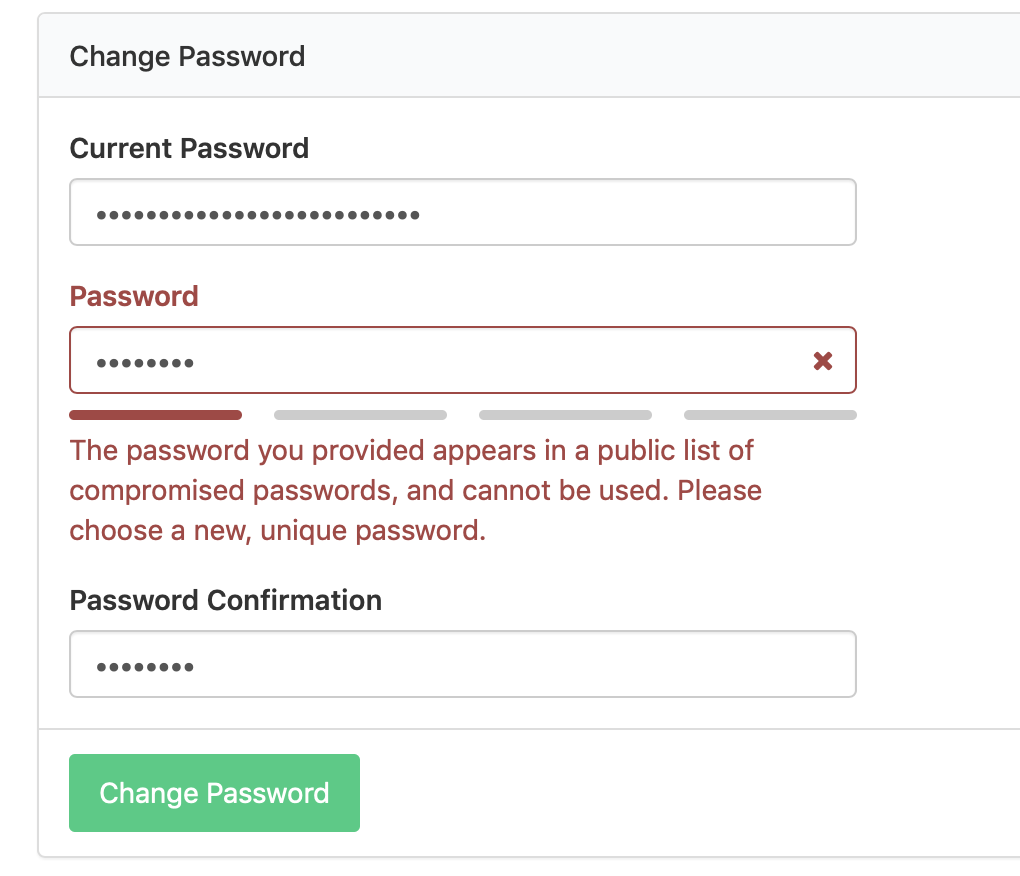Click the third gray strength meter bar

565,414
